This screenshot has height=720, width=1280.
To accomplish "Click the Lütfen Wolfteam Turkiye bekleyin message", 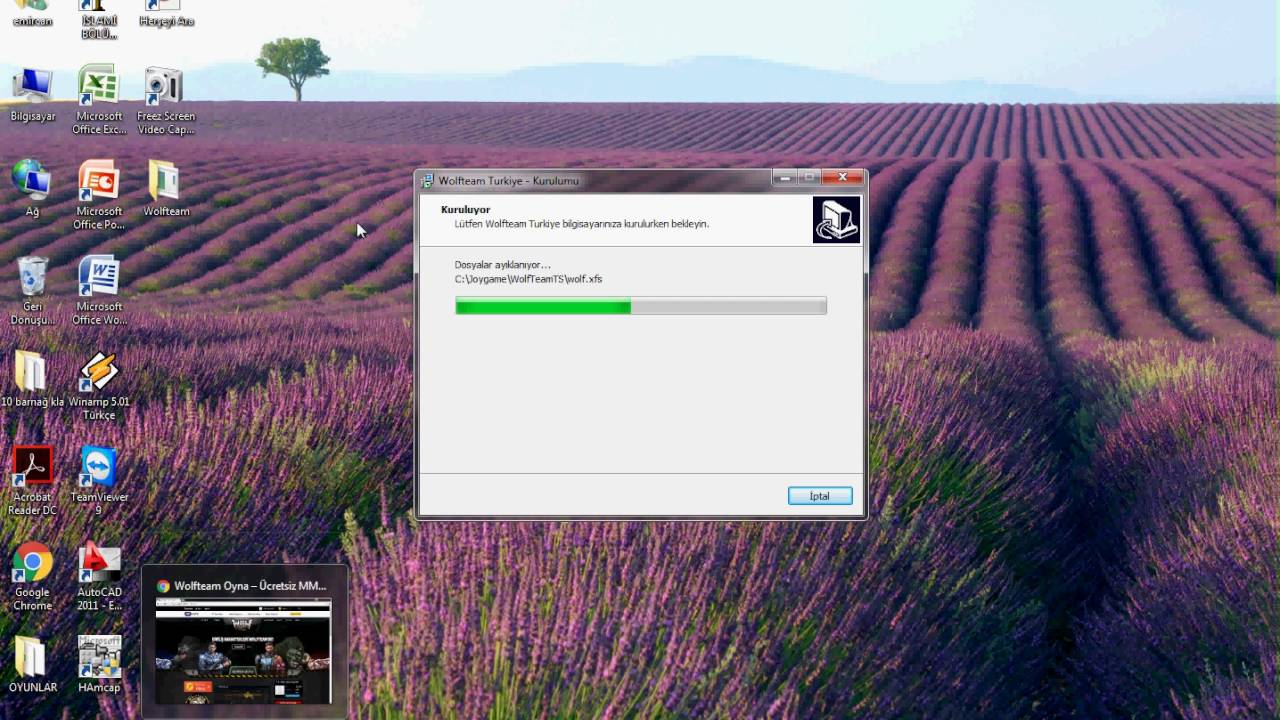I will (x=582, y=224).
